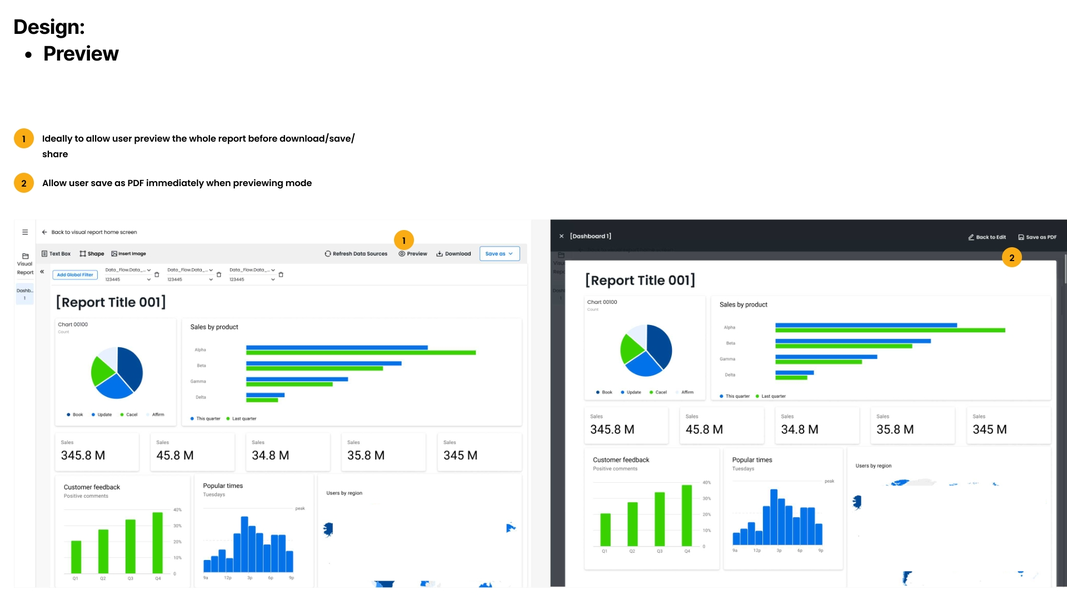
Task: Open the second filter's Data_Flow dropdown
Action: [x=190, y=270]
